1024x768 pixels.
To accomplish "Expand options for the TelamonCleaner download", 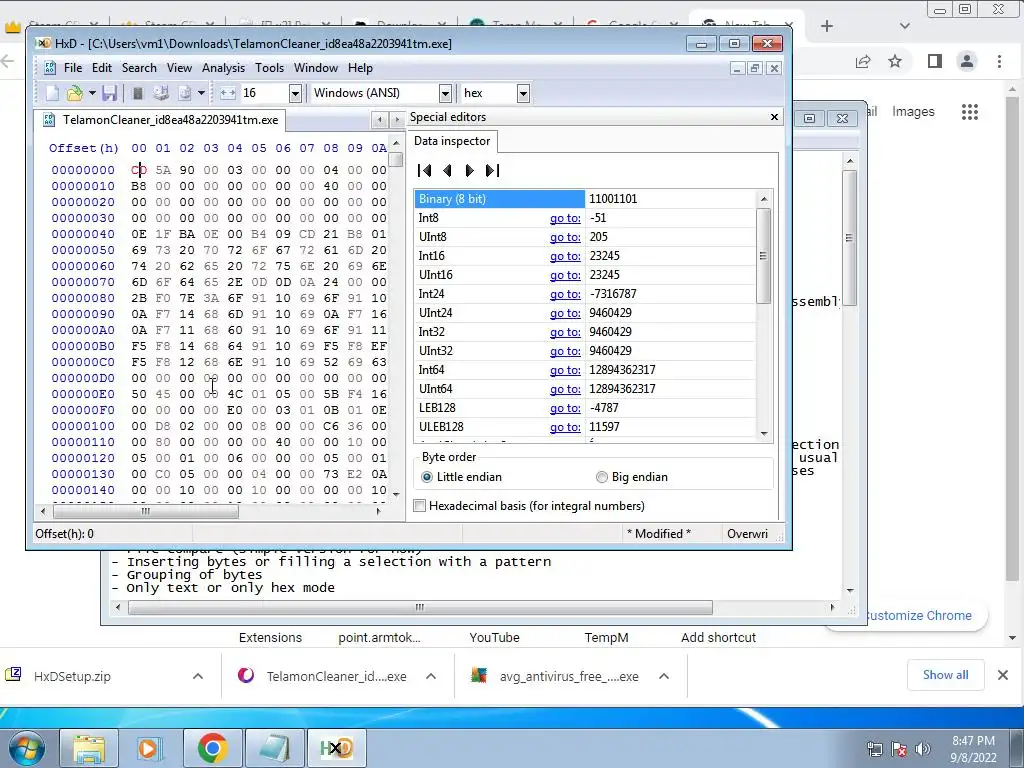I will tap(431, 676).
